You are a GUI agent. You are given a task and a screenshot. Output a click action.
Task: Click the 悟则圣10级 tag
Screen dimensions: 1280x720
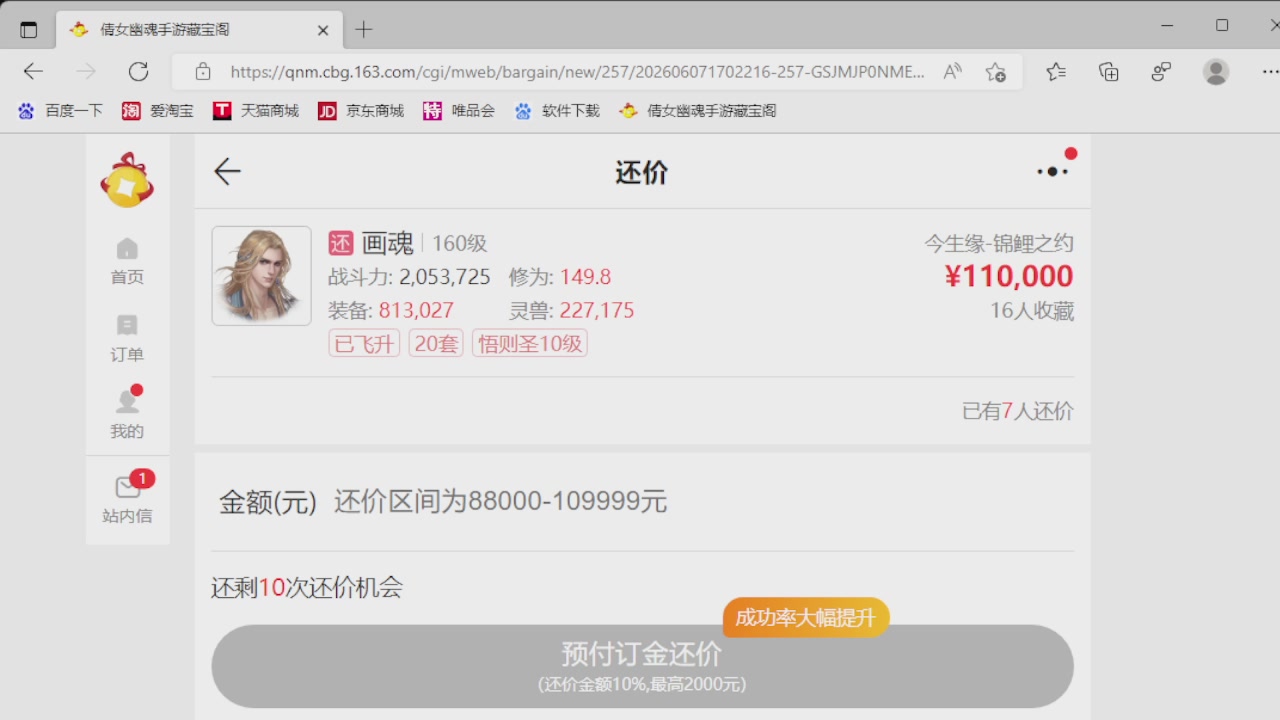pyautogui.click(x=530, y=344)
